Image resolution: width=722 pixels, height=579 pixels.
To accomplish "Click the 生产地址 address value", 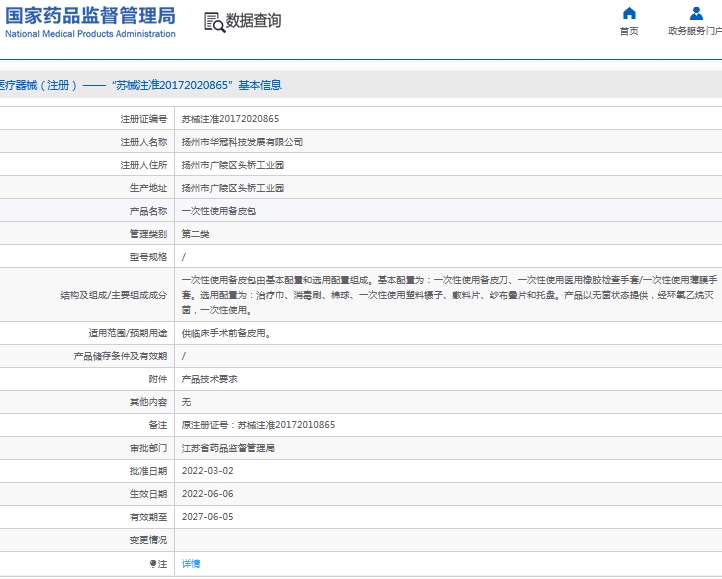I will pos(233,188).
